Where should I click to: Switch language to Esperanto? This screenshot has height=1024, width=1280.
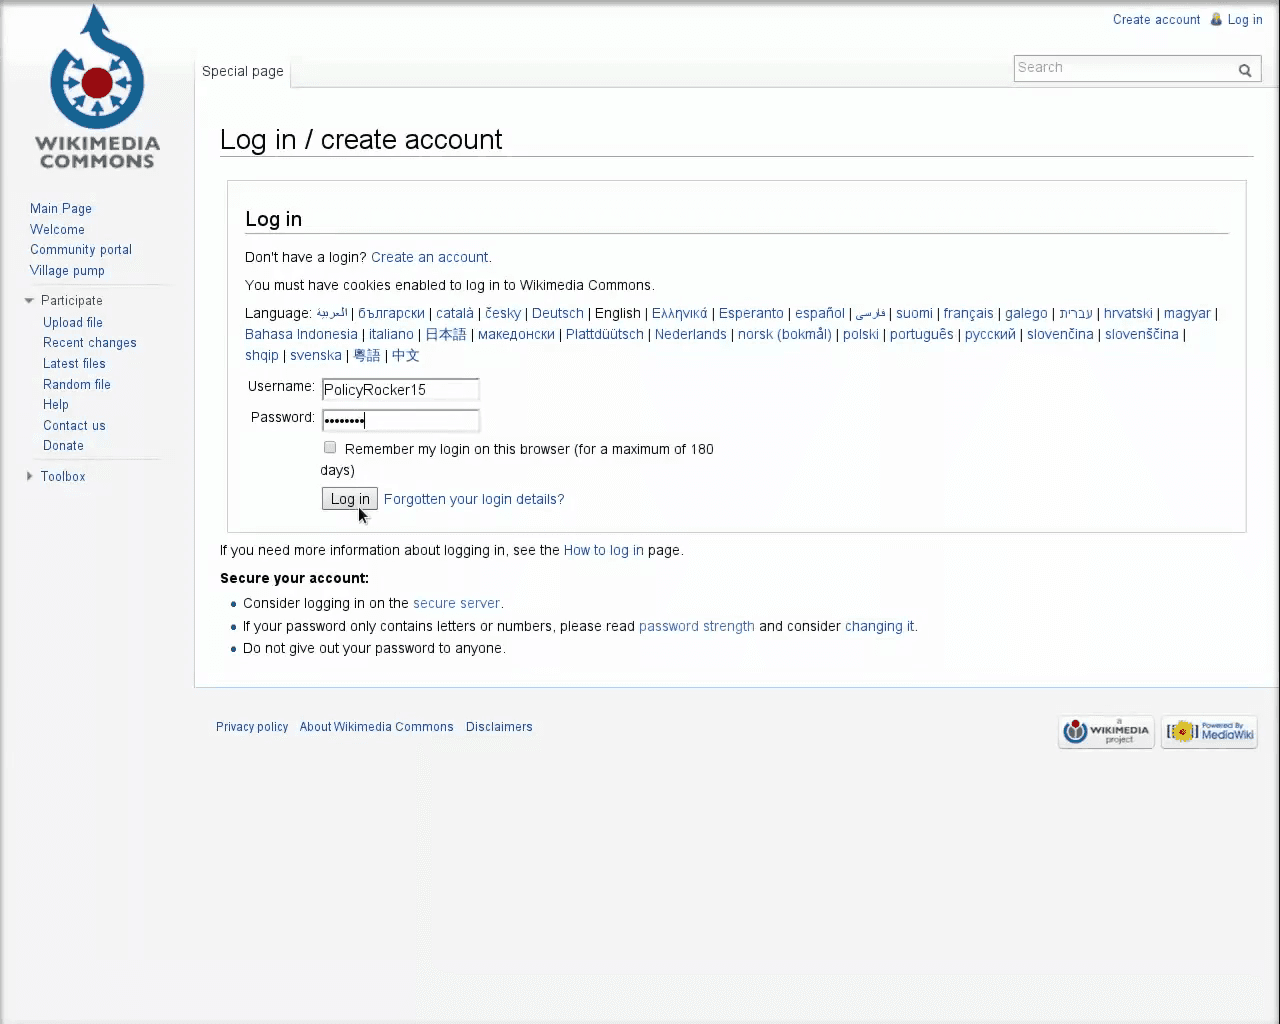pos(751,313)
